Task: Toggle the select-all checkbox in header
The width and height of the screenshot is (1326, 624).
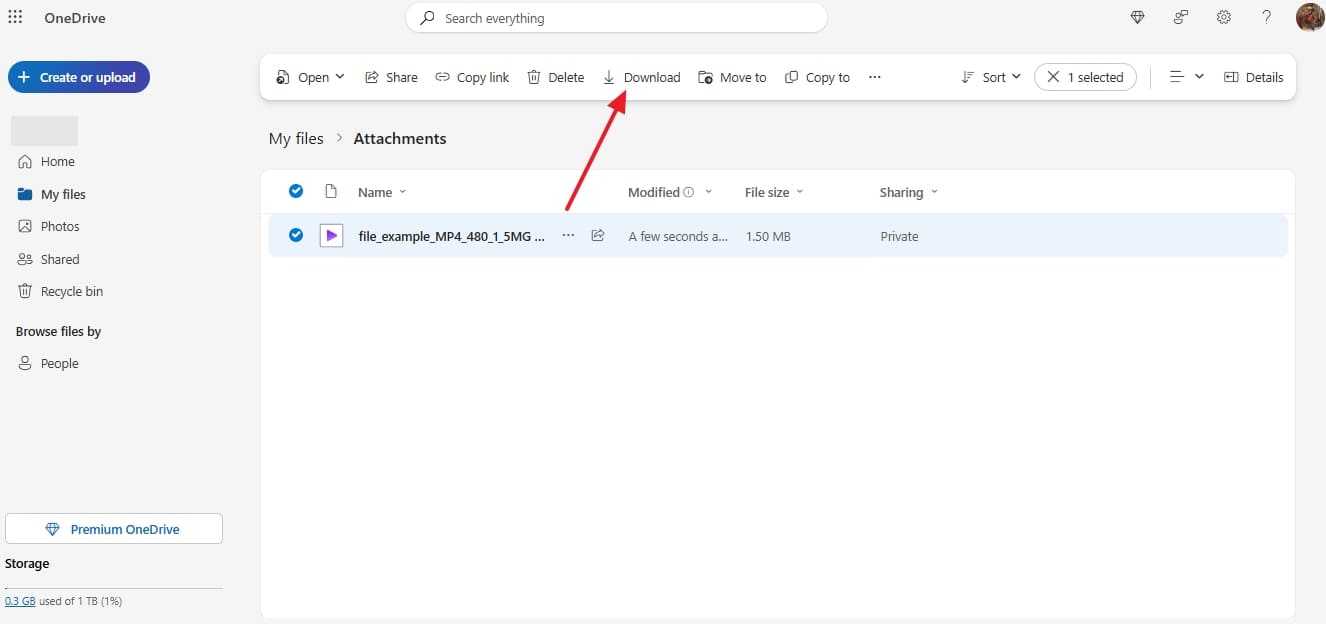Action: point(296,190)
